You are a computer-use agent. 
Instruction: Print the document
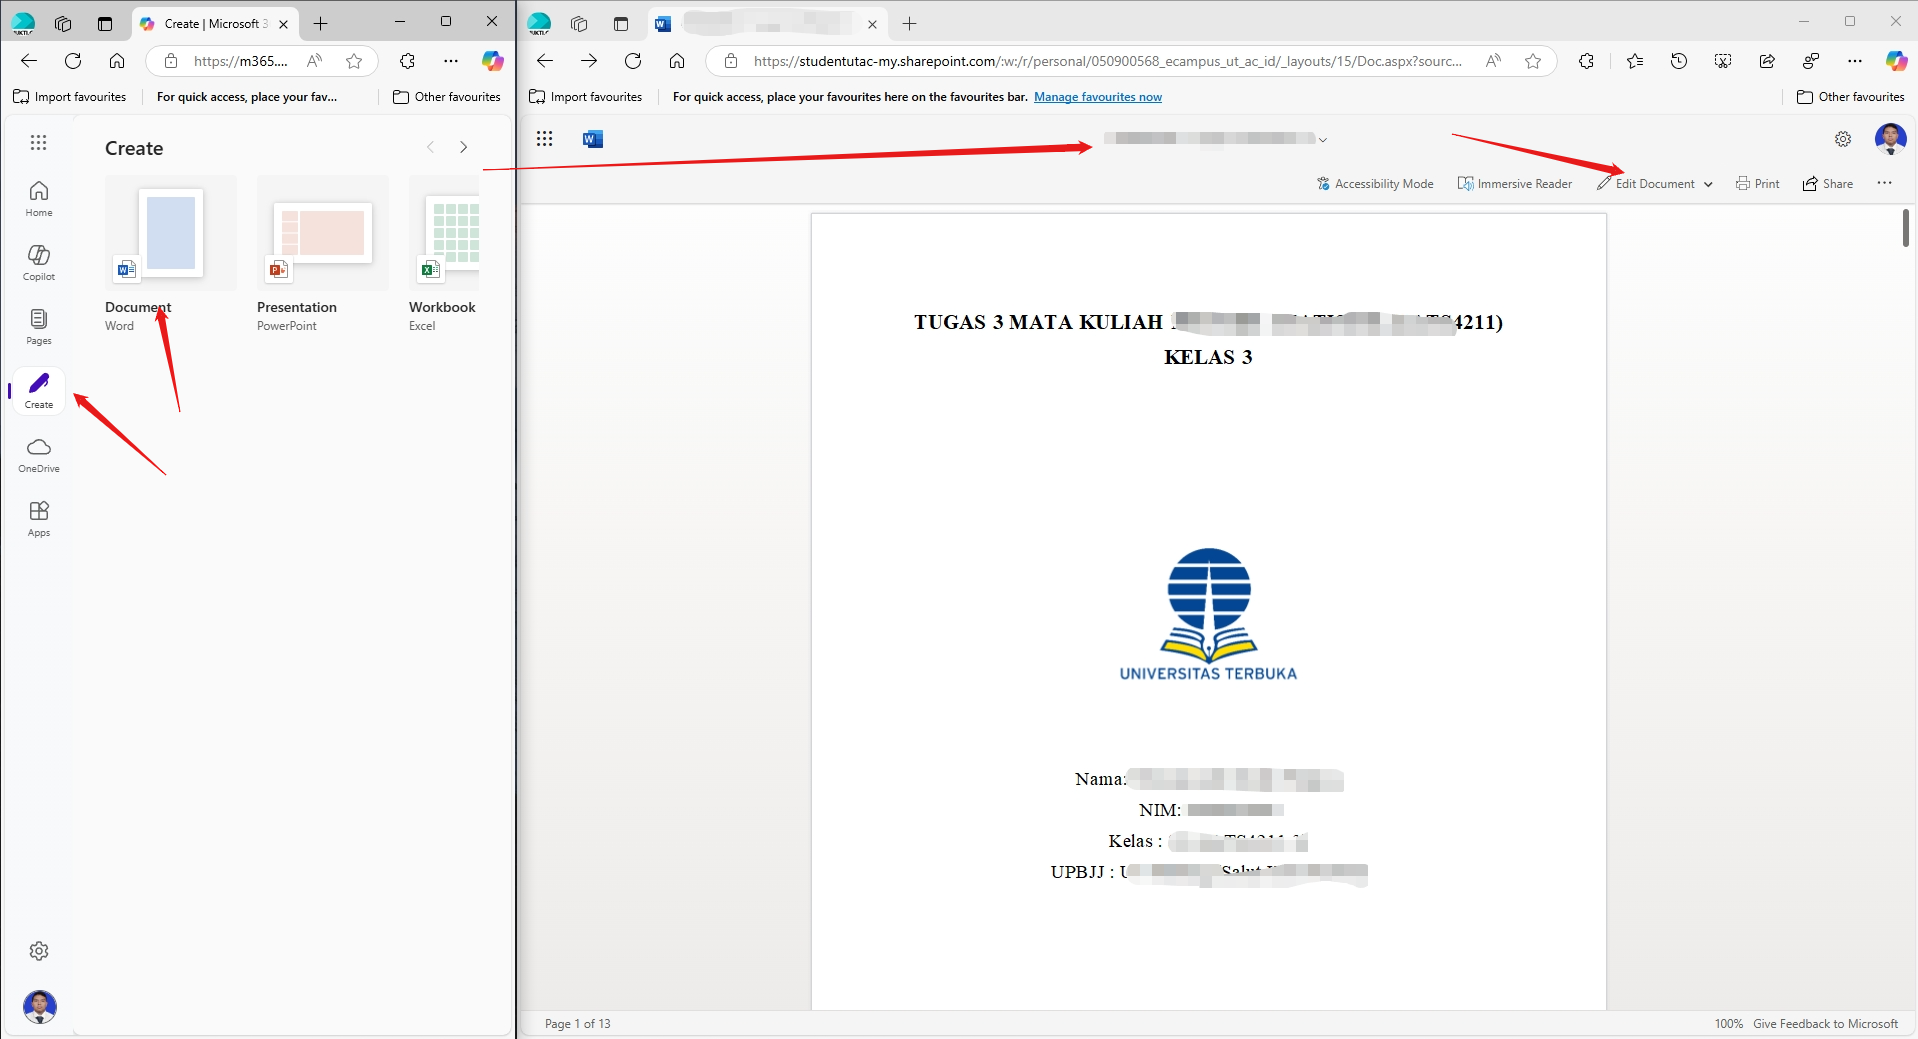(x=1757, y=183)
